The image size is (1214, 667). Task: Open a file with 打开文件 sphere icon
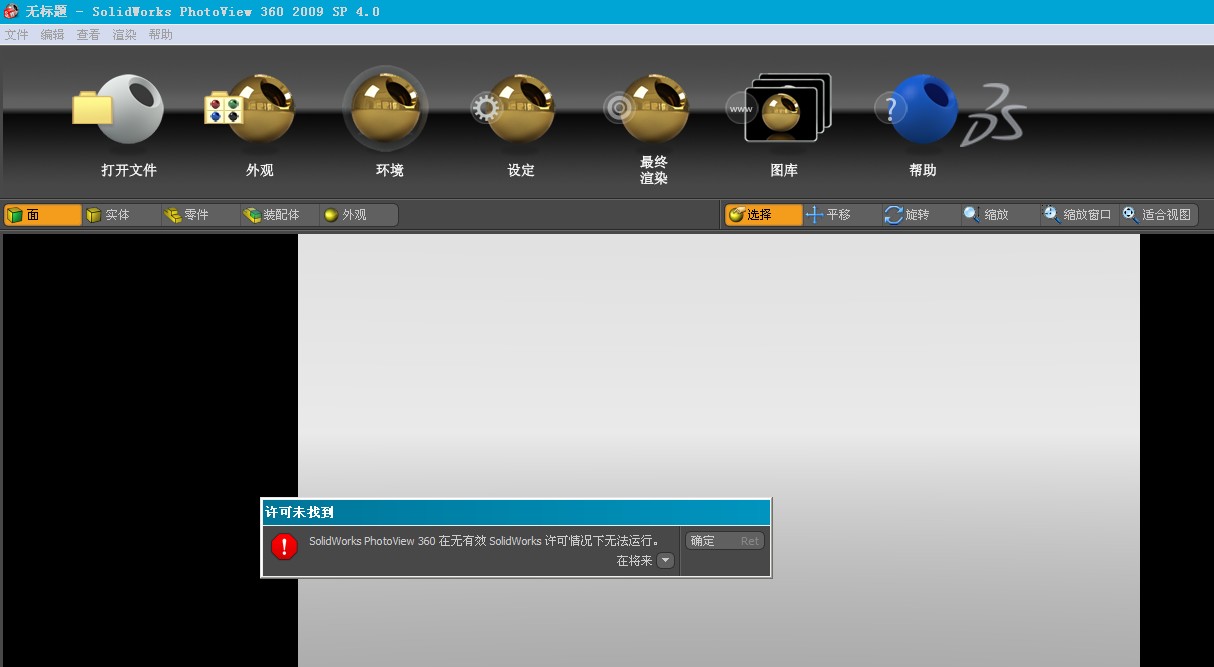[x=119, y=110]
